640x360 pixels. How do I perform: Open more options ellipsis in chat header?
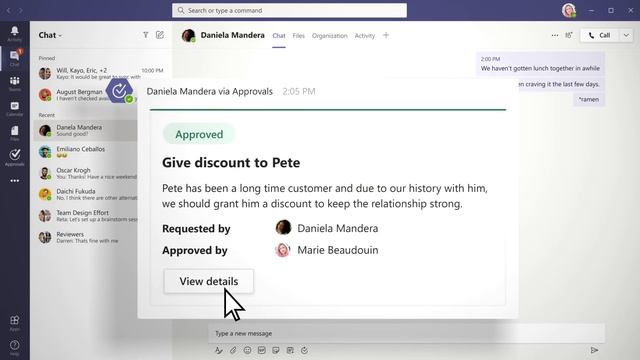[x=555, y=36]
